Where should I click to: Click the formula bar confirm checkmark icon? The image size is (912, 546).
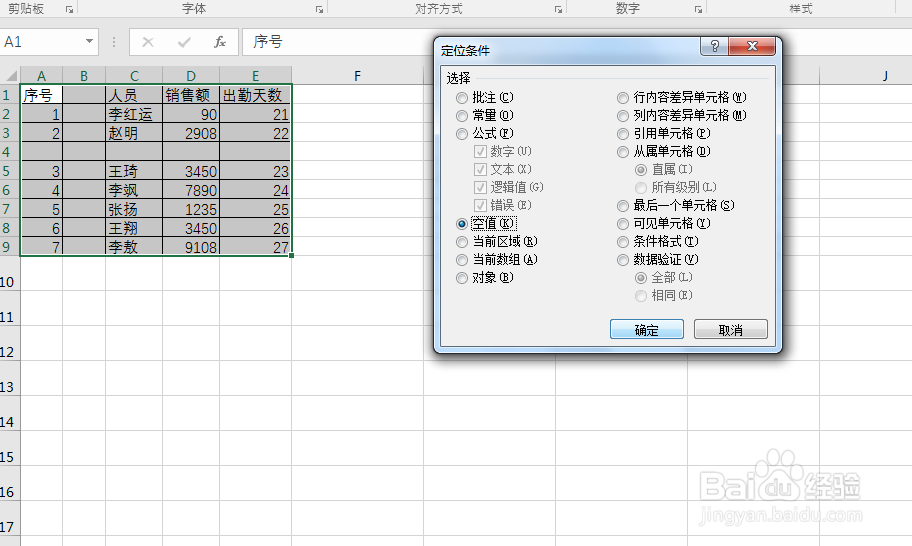point(184,42)
